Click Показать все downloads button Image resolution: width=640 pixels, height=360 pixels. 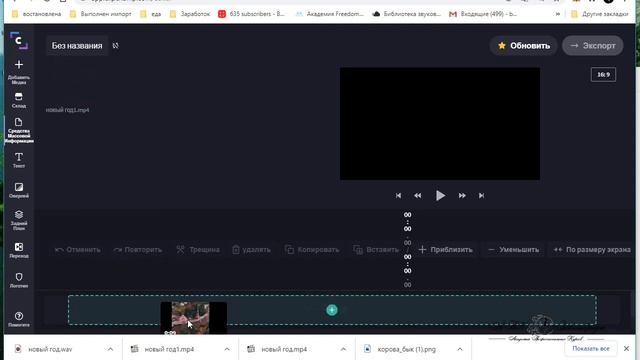591,349
